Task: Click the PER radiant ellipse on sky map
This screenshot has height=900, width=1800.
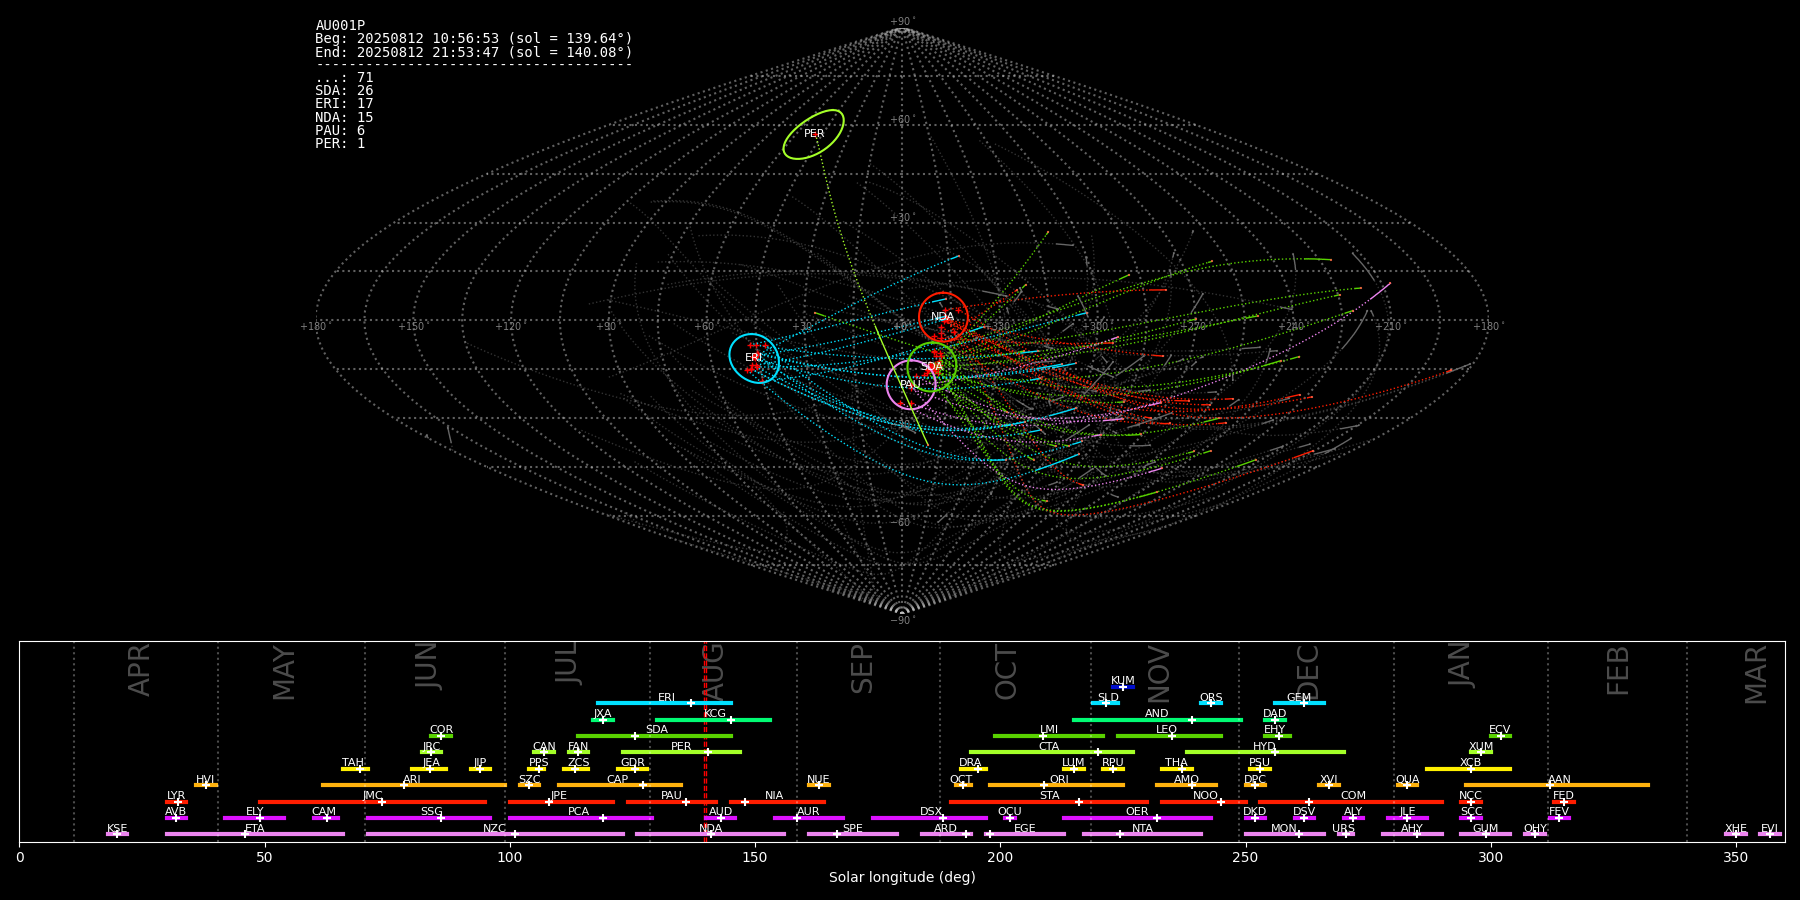Action: click(814, 134)
